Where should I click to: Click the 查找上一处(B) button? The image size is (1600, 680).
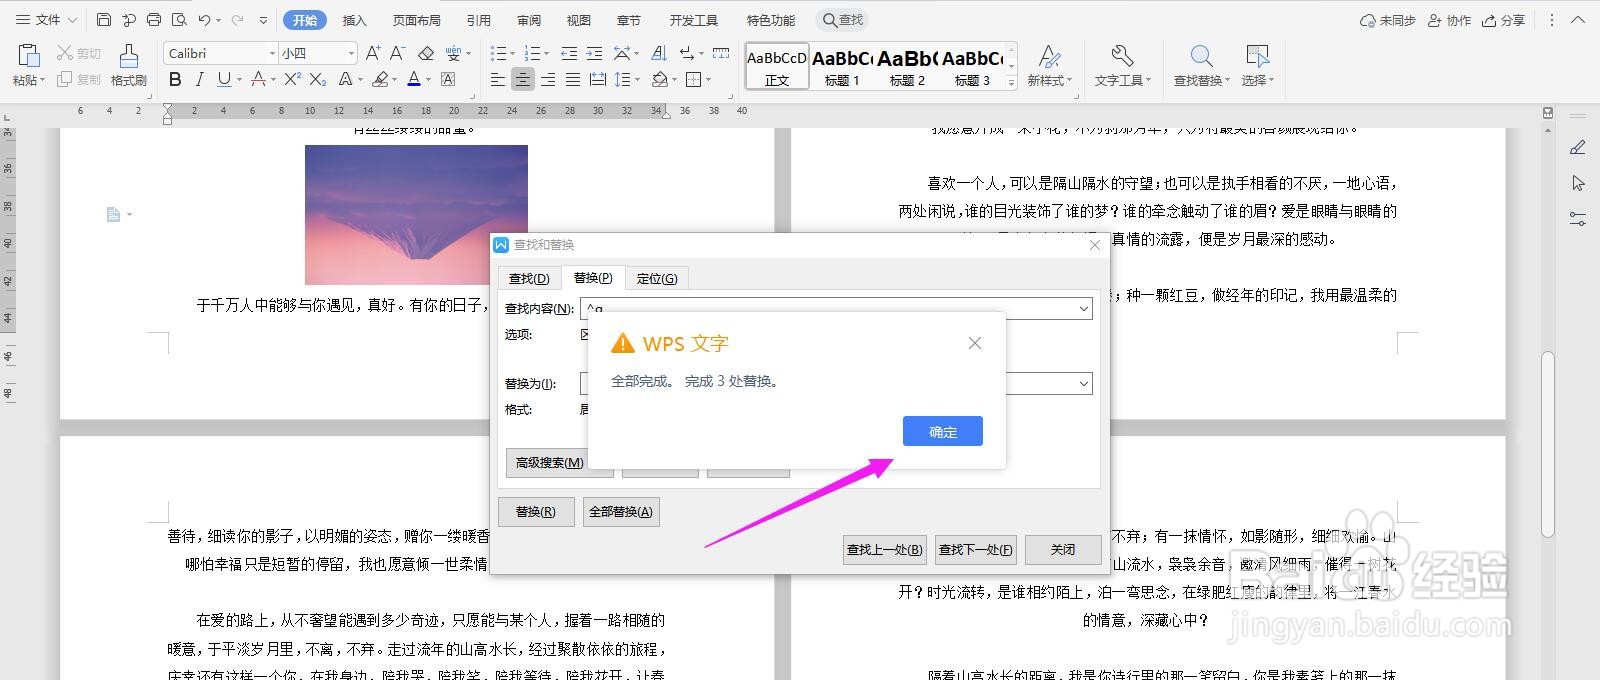point(884,549)
